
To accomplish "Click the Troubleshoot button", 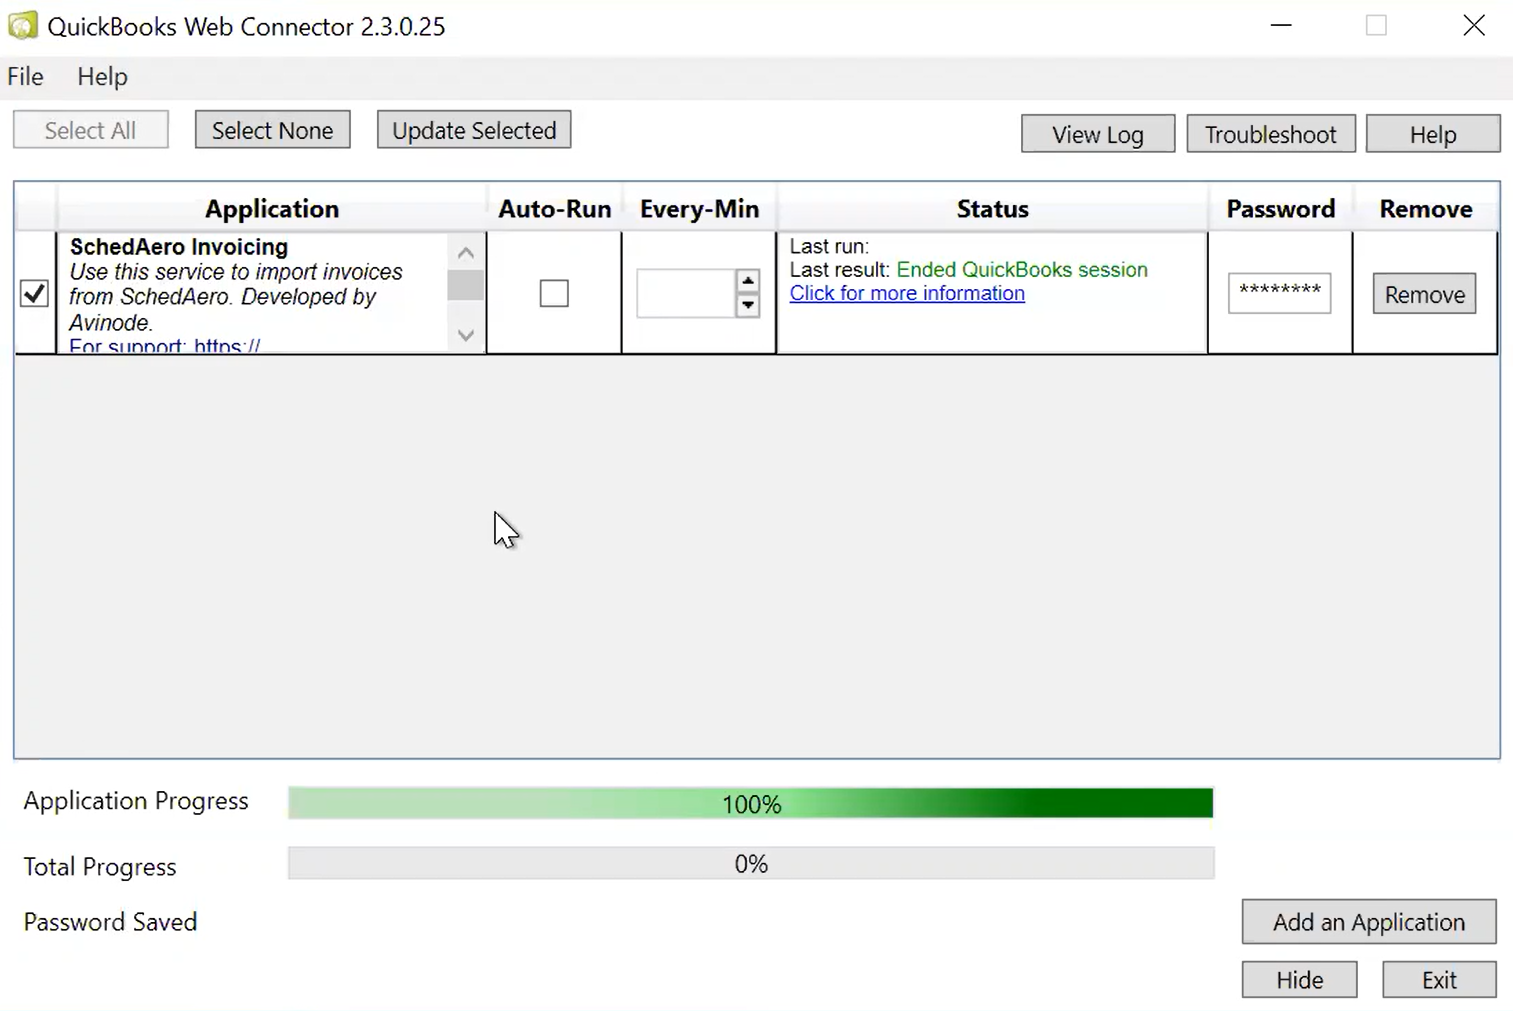I will tap(1271, 134).
